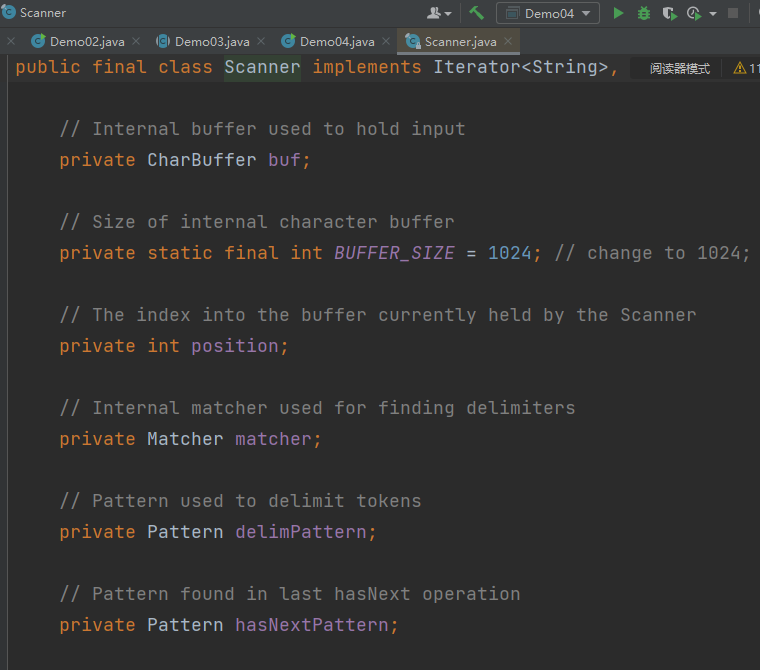Click the comment 'Internal buffer used to hold input'
The width and height of the screenshot is (760, 670).
(262, 129)
